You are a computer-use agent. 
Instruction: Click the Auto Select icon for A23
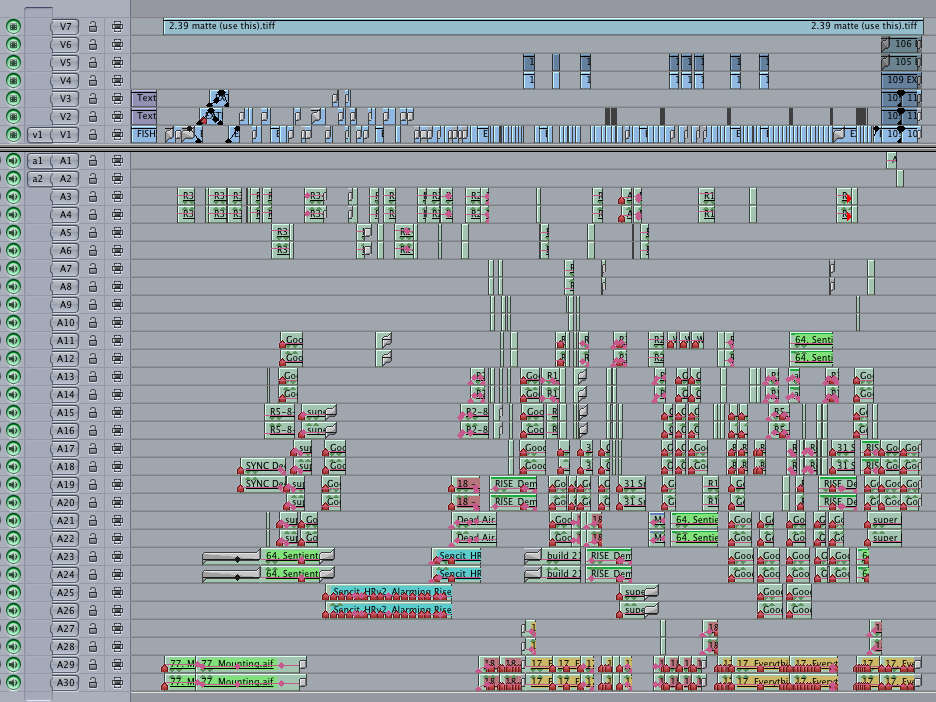point(117,556)
